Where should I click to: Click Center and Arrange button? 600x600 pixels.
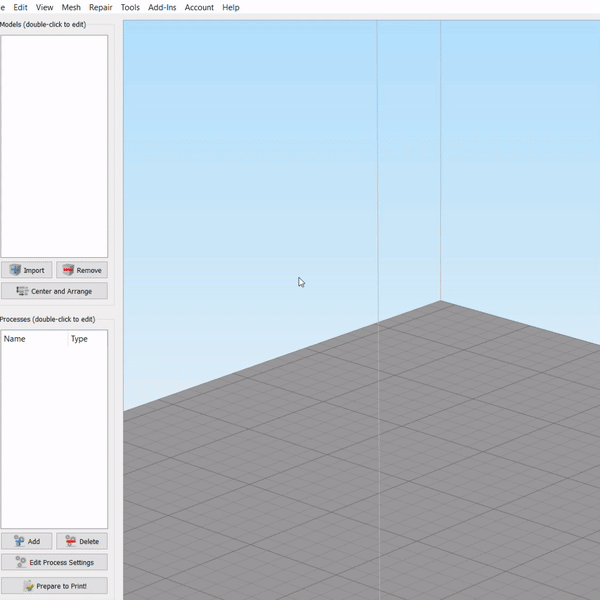[x=54, y=291]
